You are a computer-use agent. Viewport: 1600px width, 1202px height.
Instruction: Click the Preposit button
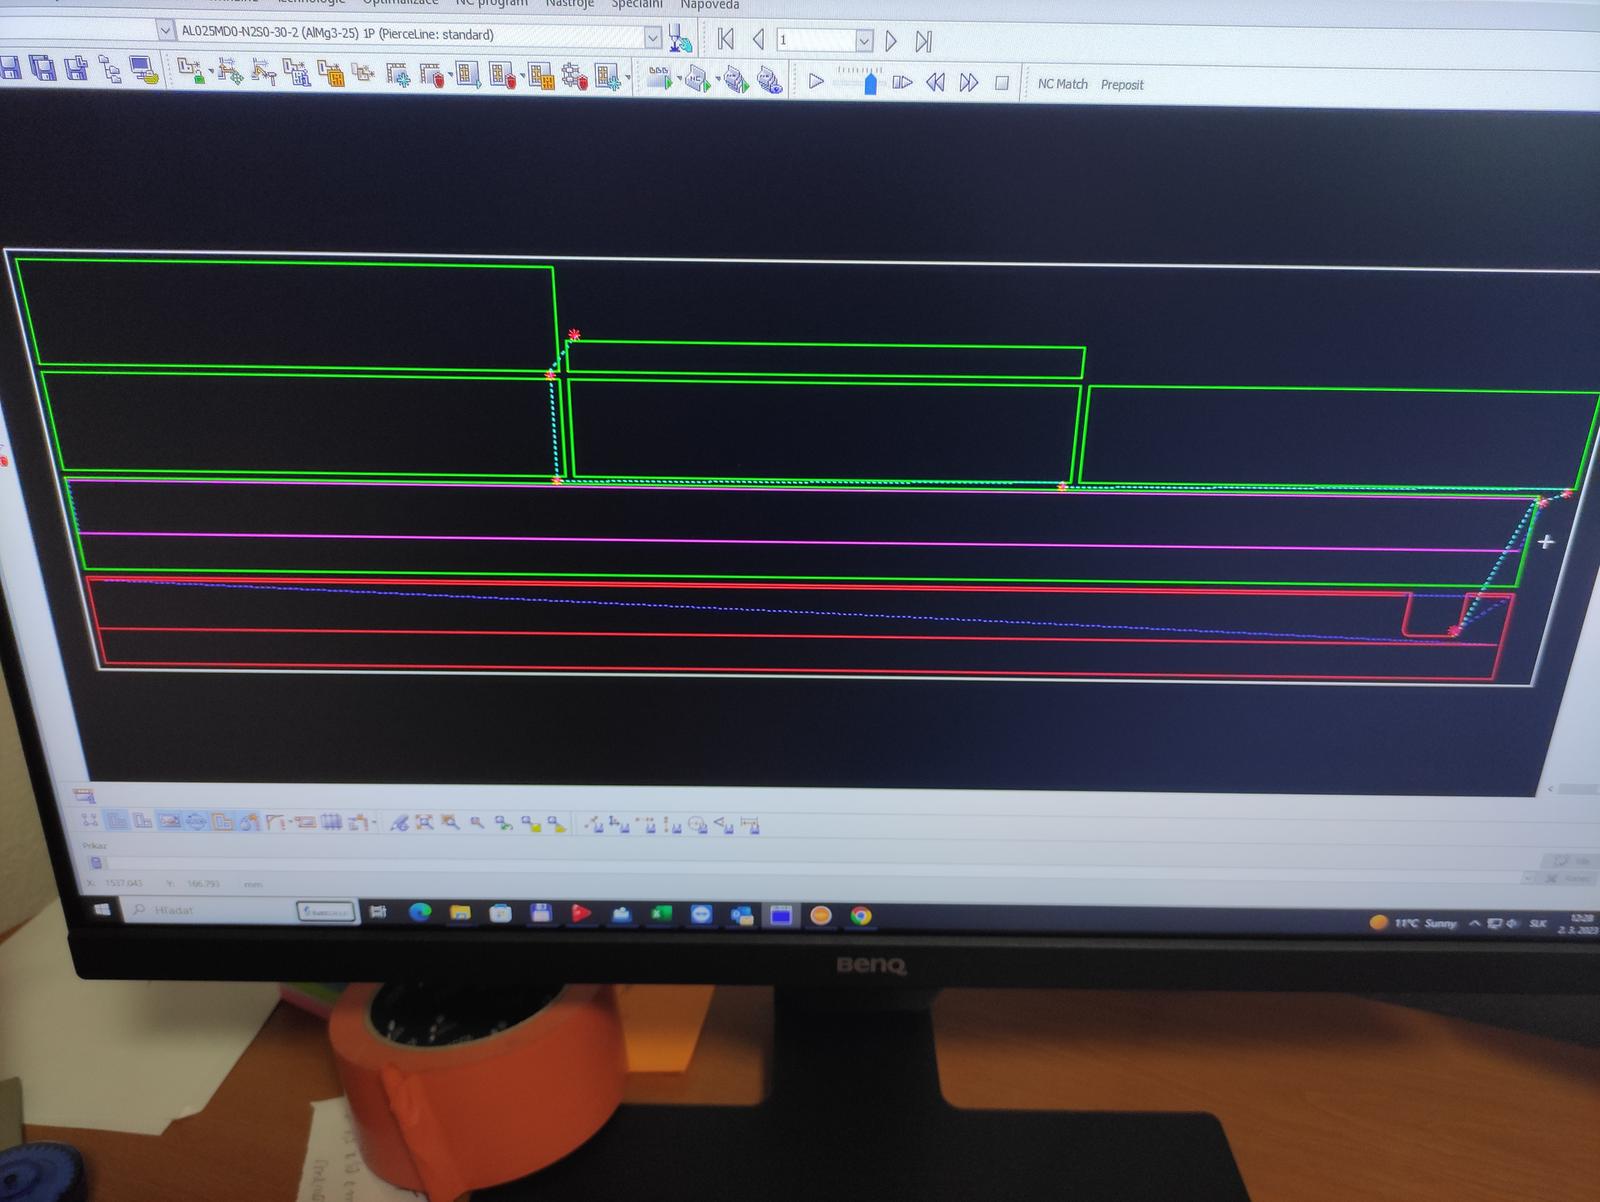pyautogui.click(x=1122, y=85)
